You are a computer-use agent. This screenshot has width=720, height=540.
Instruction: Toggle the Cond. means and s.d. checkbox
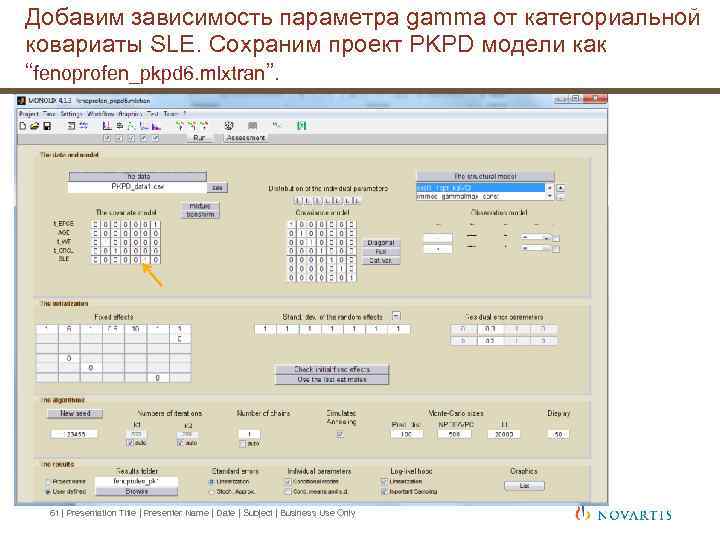tap(288, 492)
